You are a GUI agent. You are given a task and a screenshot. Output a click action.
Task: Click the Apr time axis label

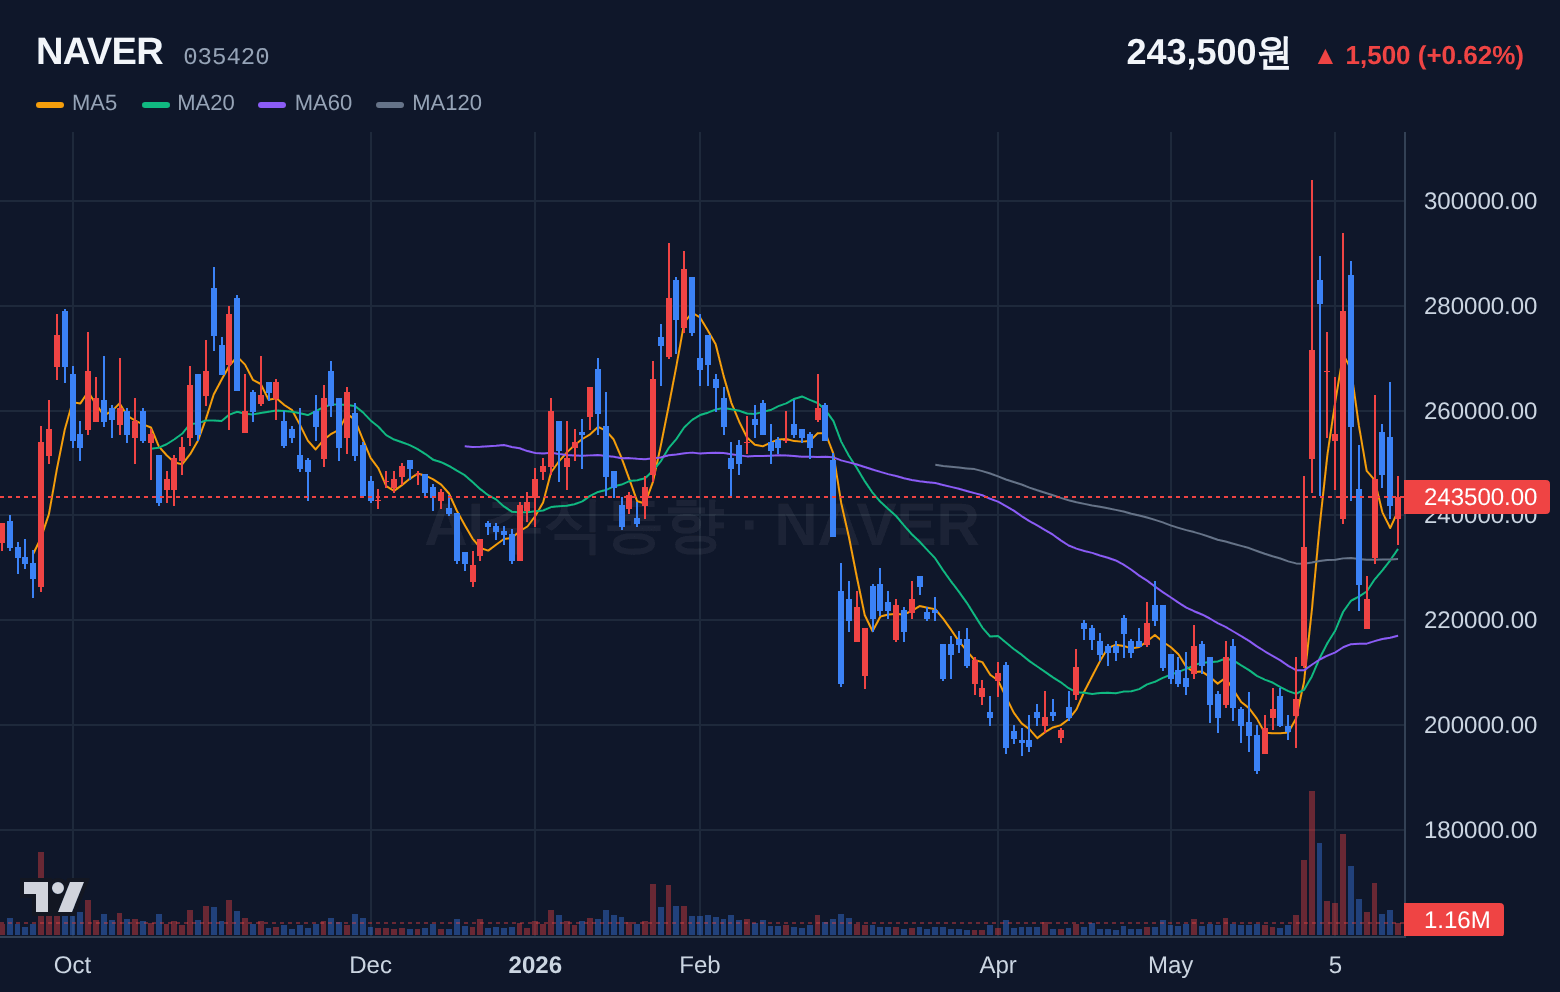(998, 965)
